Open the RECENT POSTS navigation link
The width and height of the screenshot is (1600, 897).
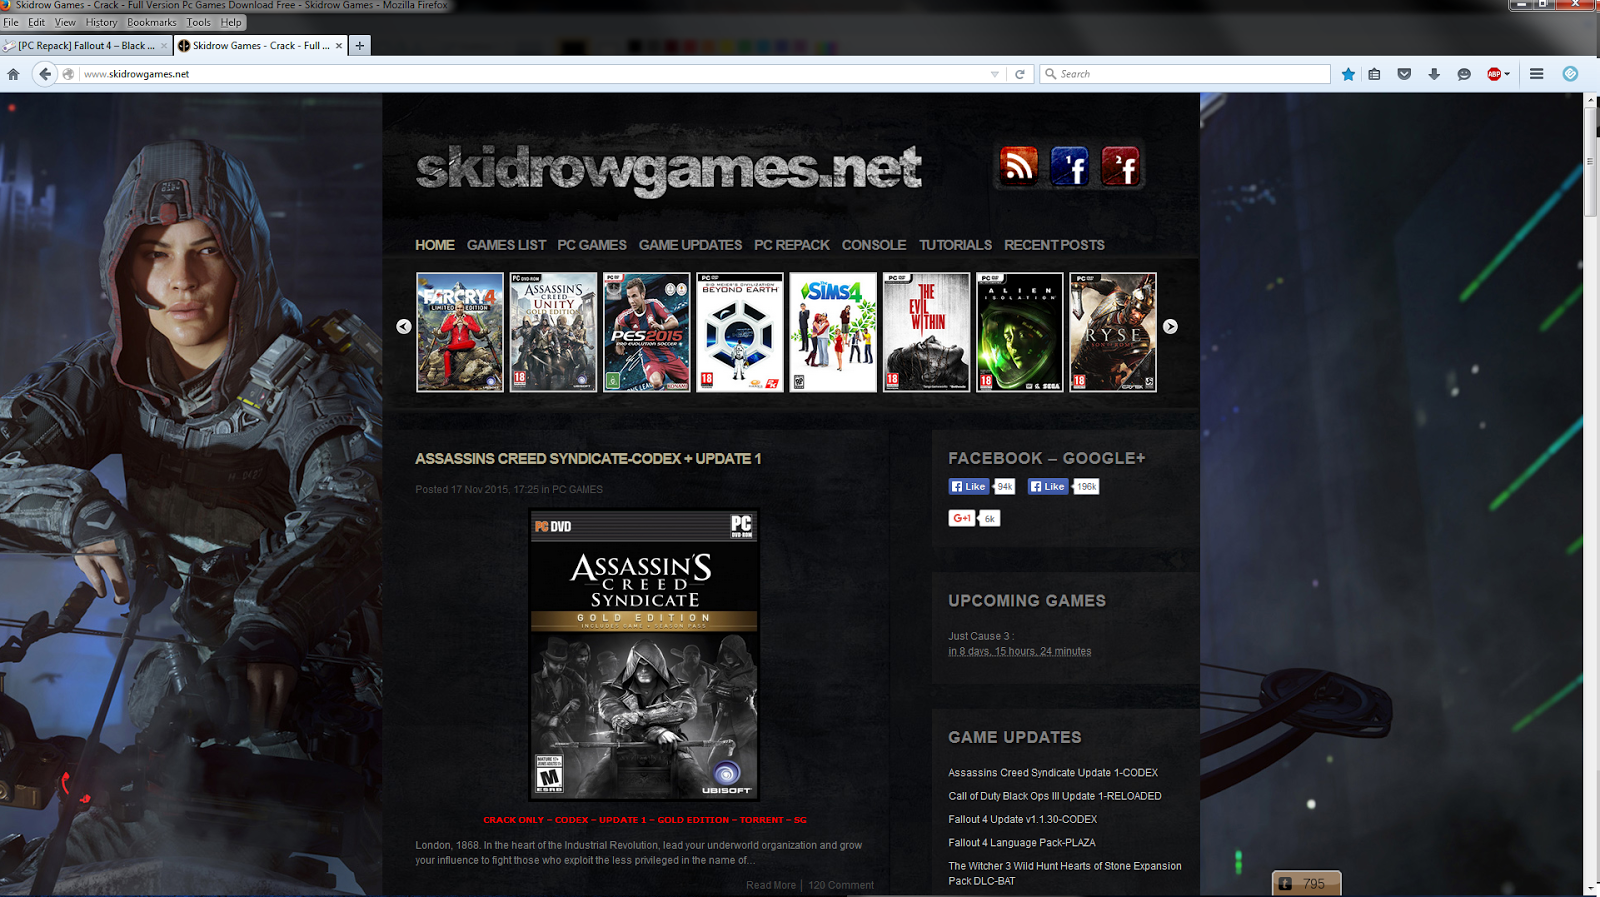pyautogui.click(x=1054, y=245)
